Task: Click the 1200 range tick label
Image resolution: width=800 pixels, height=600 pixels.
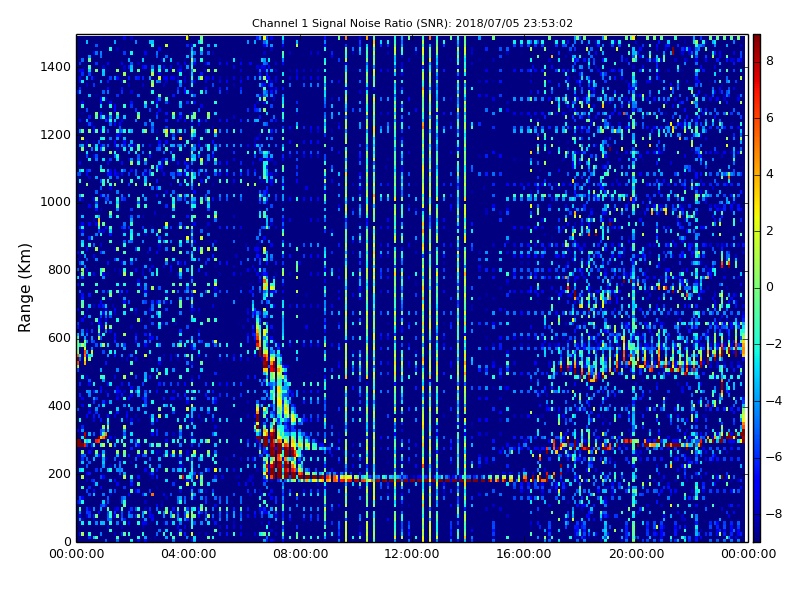Action: click(56, 135)
